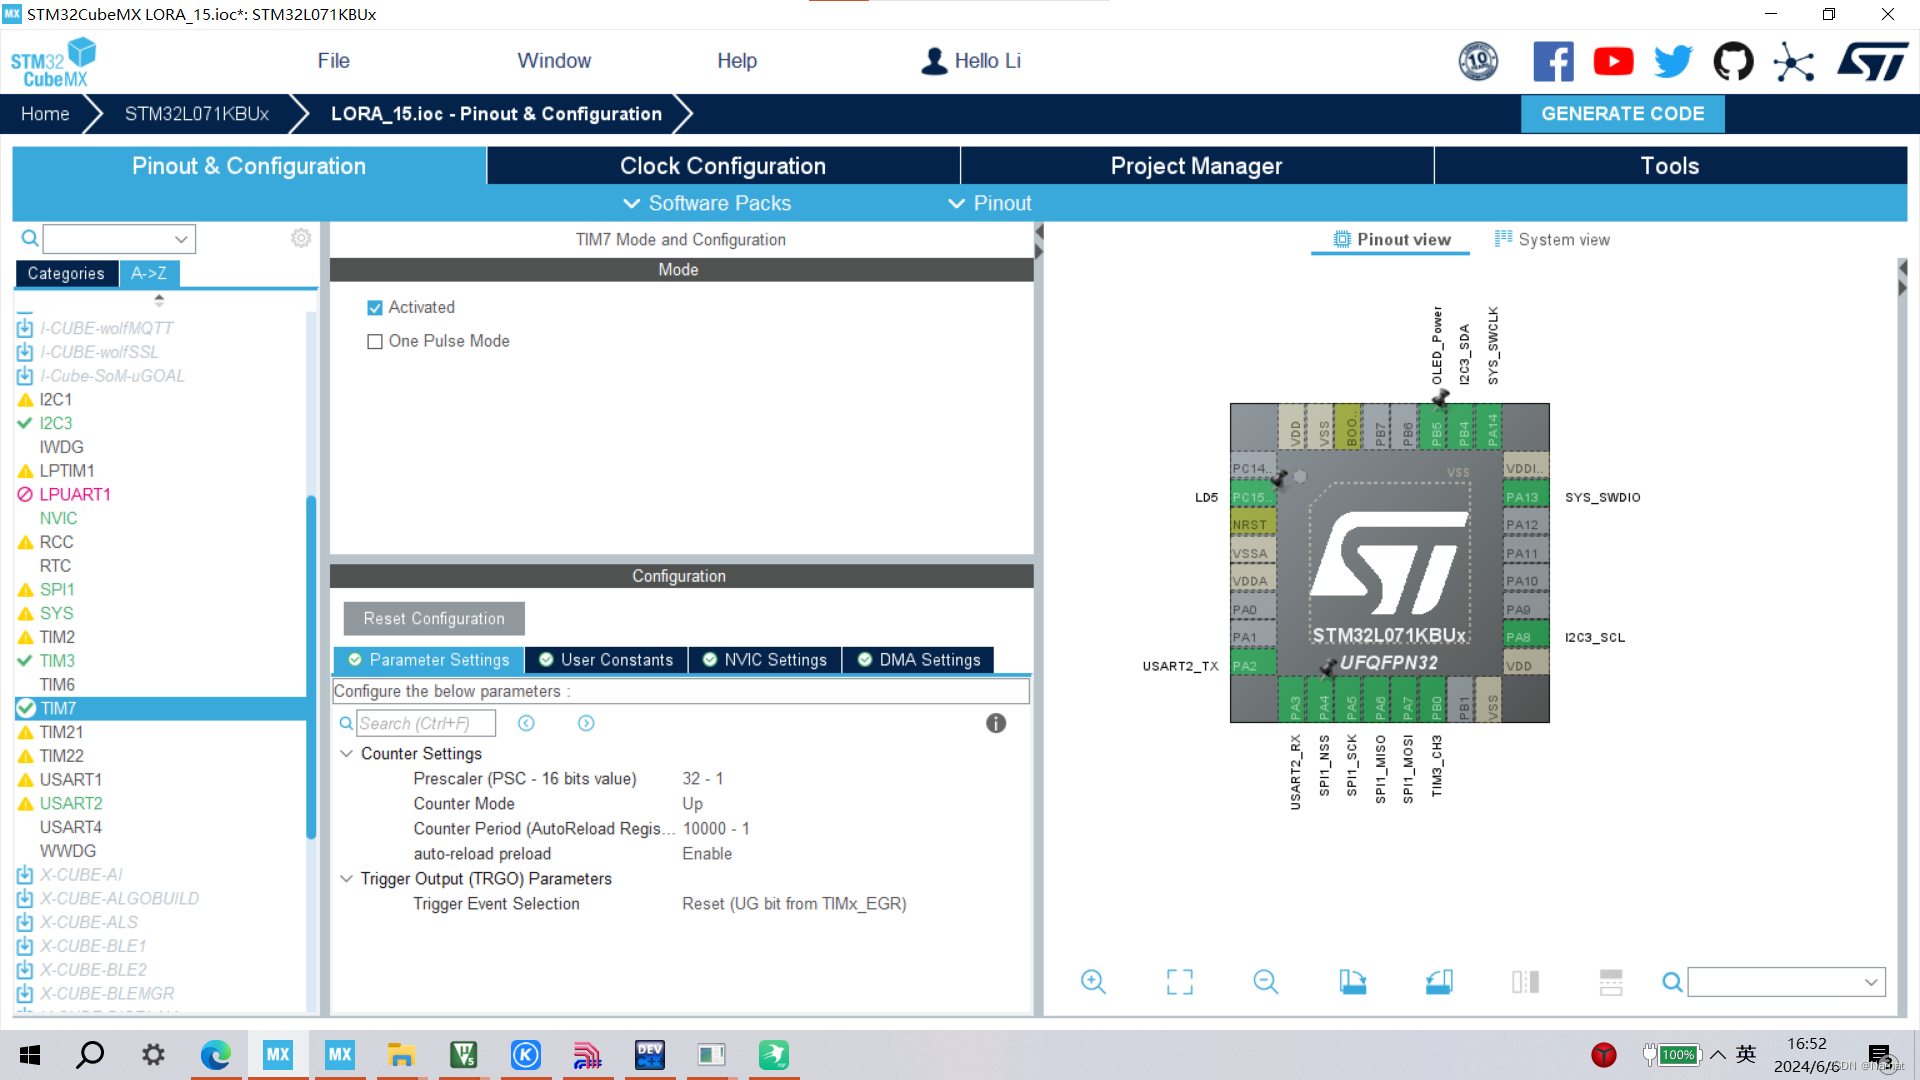This screenshot has width=1920, height=1080.
Task: Zoom in on the pinout view
Action: pos(1093,982)
